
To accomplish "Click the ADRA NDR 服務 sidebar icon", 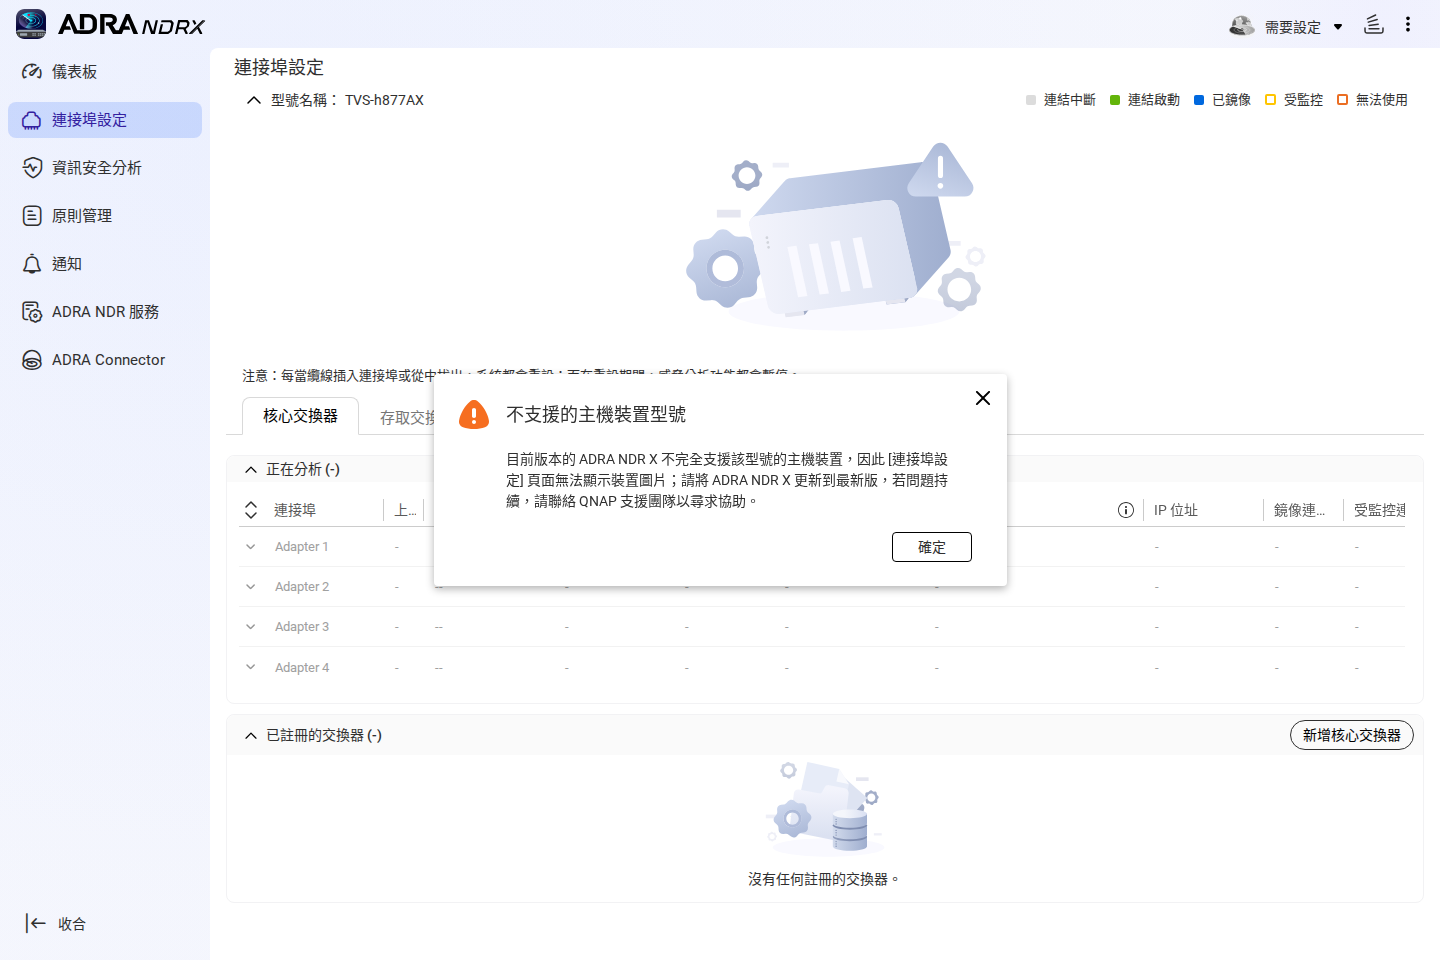I will click(x=32, y=312).
